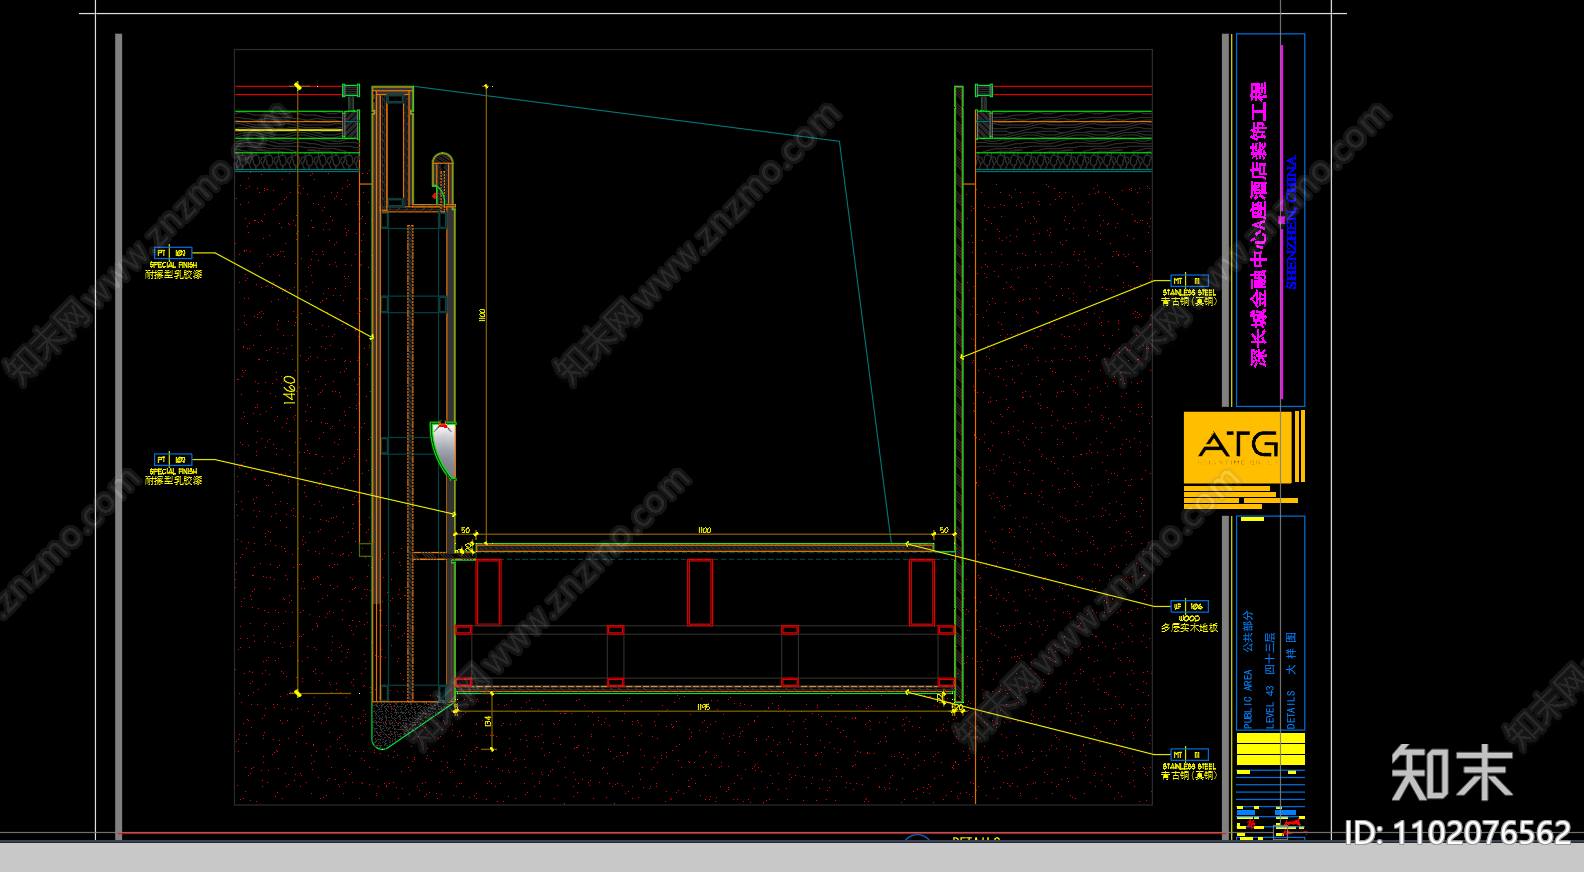This screenshot has width=1584, height=872.
Task: Select the PUBLIC AREA title block text
Action: 1248,699
